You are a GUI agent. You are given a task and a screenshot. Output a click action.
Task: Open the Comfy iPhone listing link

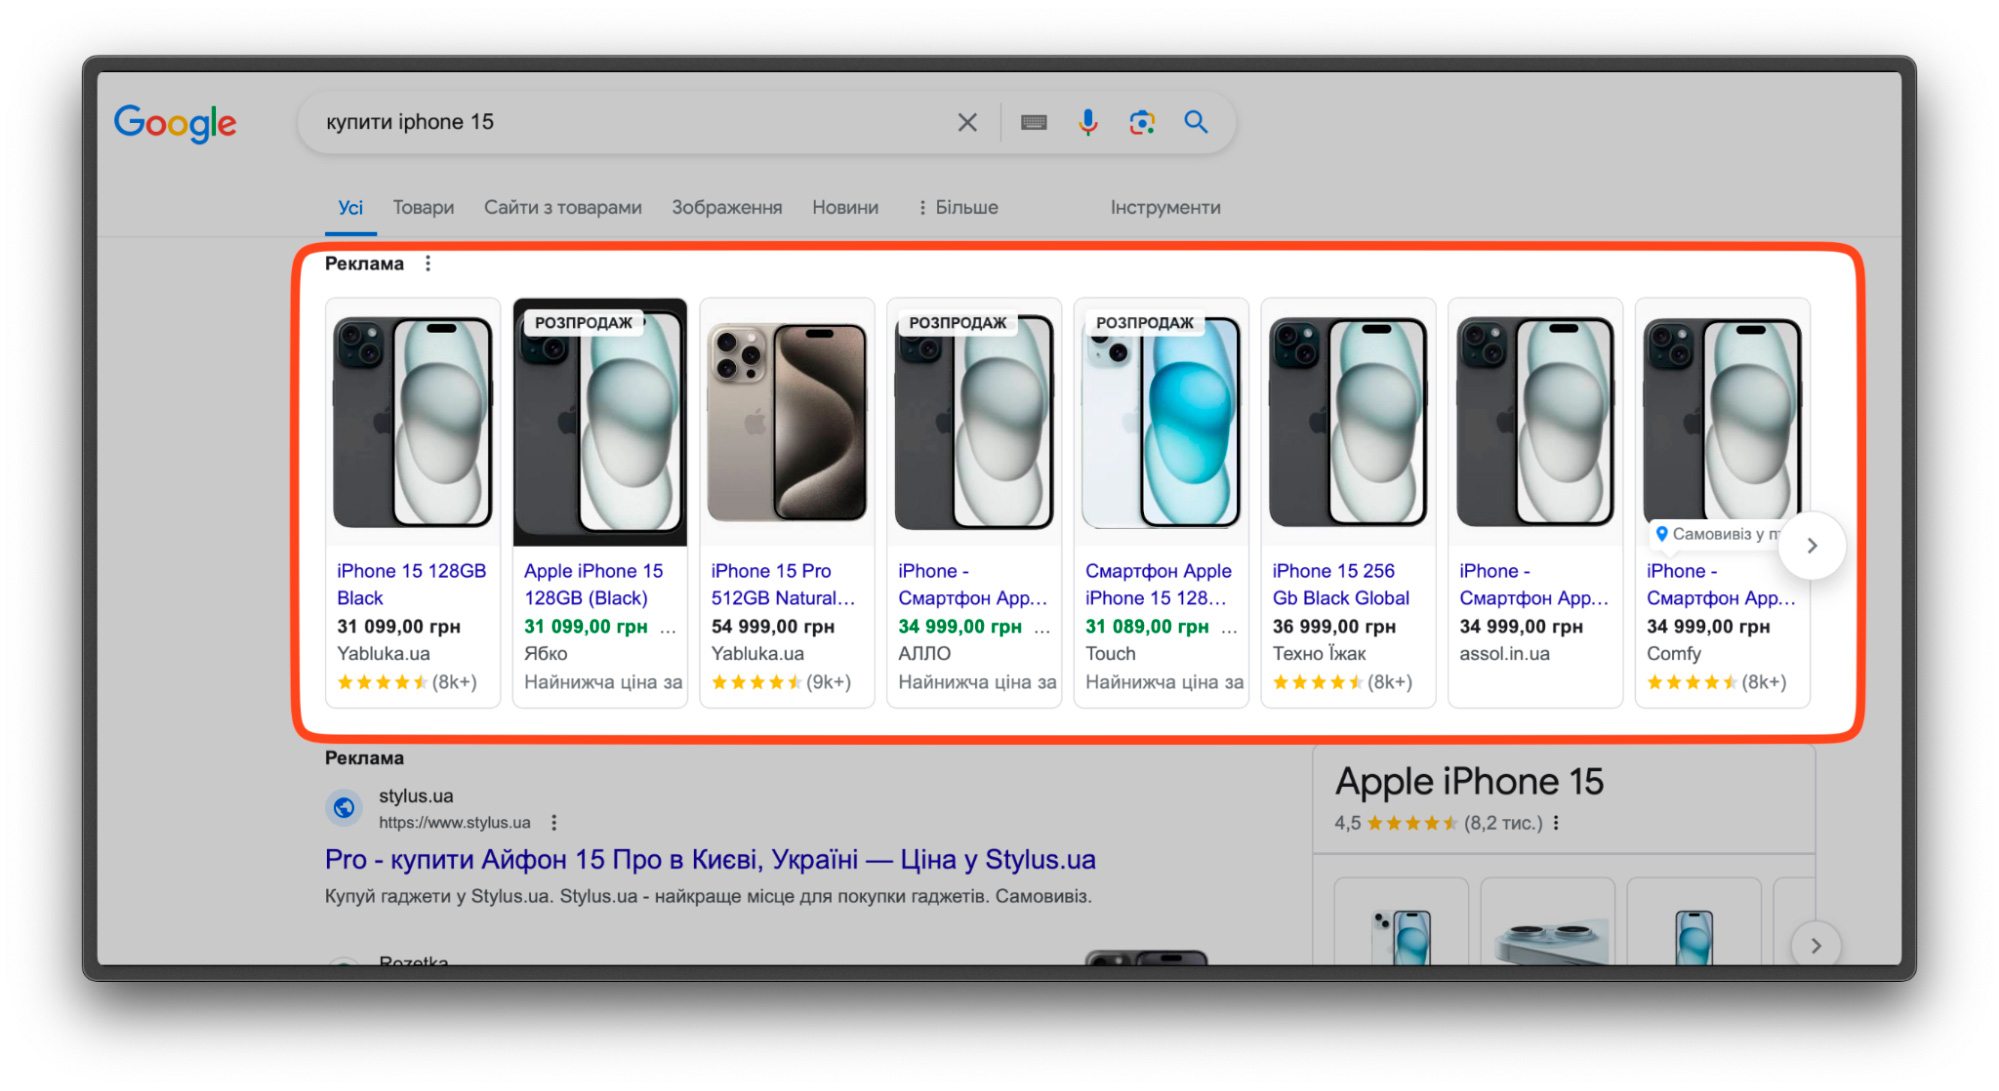pyautogui.click(x=1721, y=584)
